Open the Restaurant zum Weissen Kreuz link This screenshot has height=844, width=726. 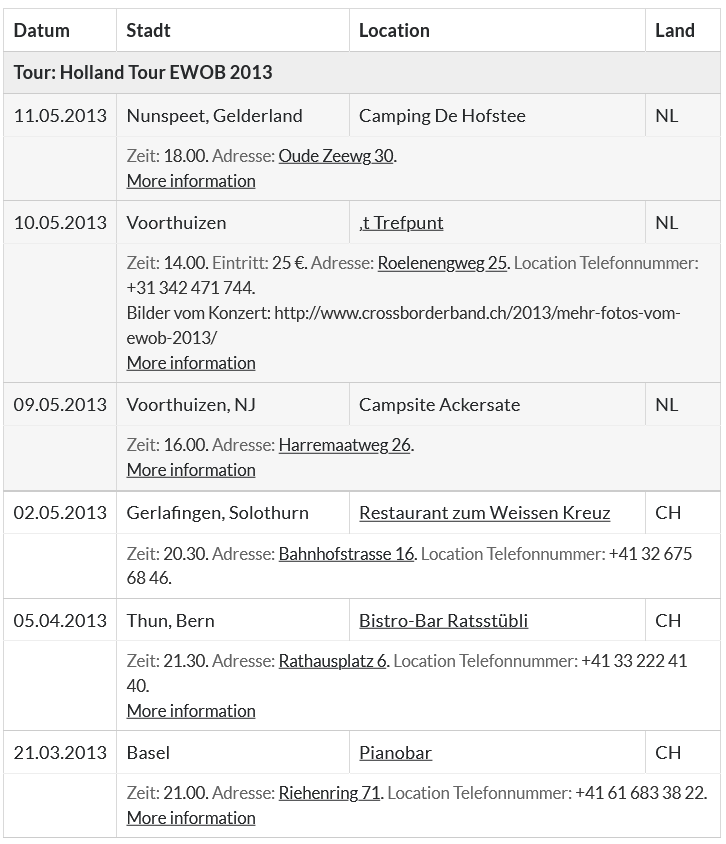484,513
